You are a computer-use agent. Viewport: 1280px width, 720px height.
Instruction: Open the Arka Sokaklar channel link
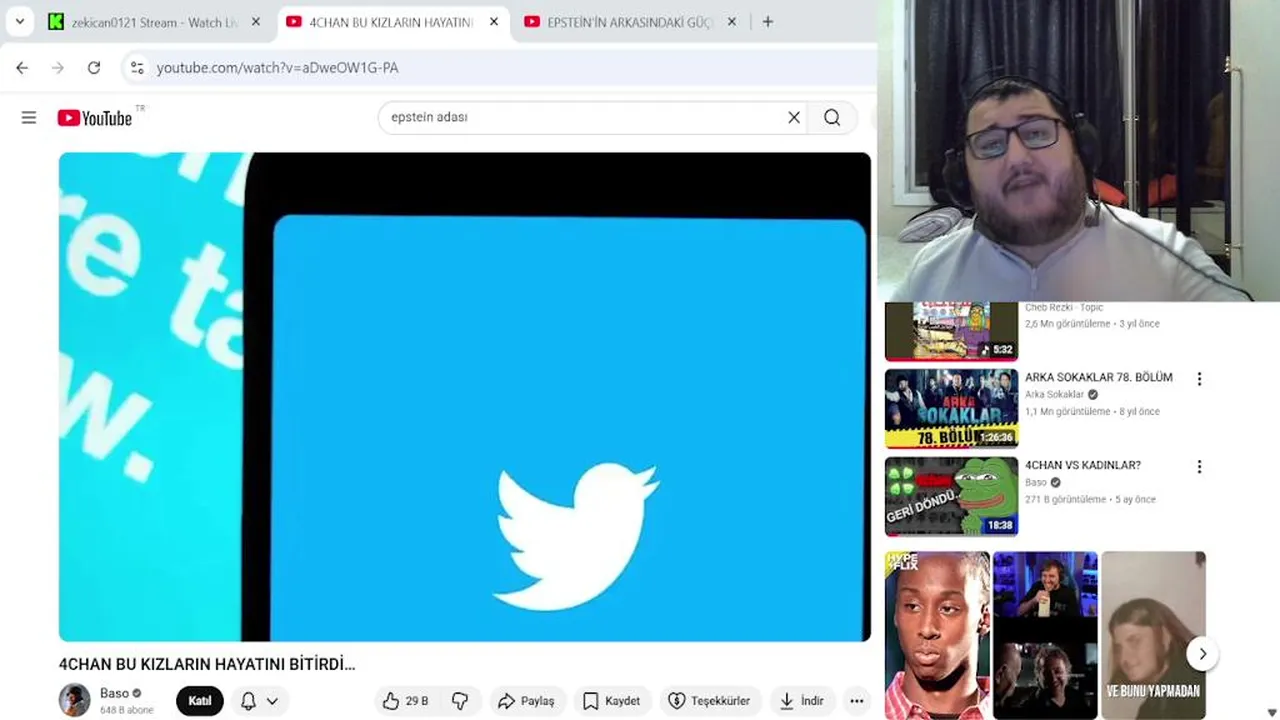1054,395
